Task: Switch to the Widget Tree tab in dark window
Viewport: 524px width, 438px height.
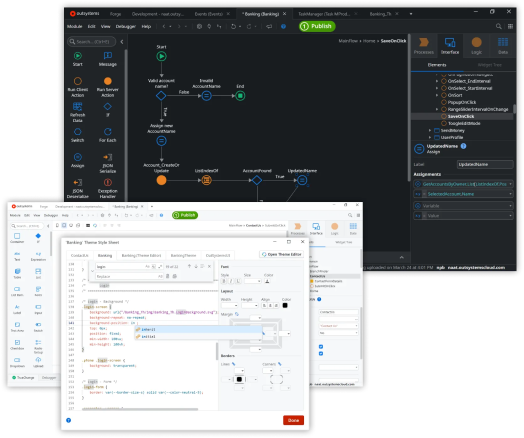Action: coord(490,65)
